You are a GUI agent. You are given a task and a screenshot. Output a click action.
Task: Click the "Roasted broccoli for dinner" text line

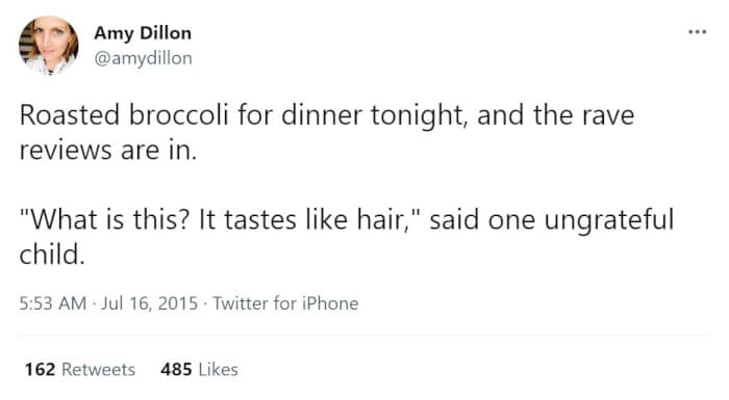coord(327,115)
